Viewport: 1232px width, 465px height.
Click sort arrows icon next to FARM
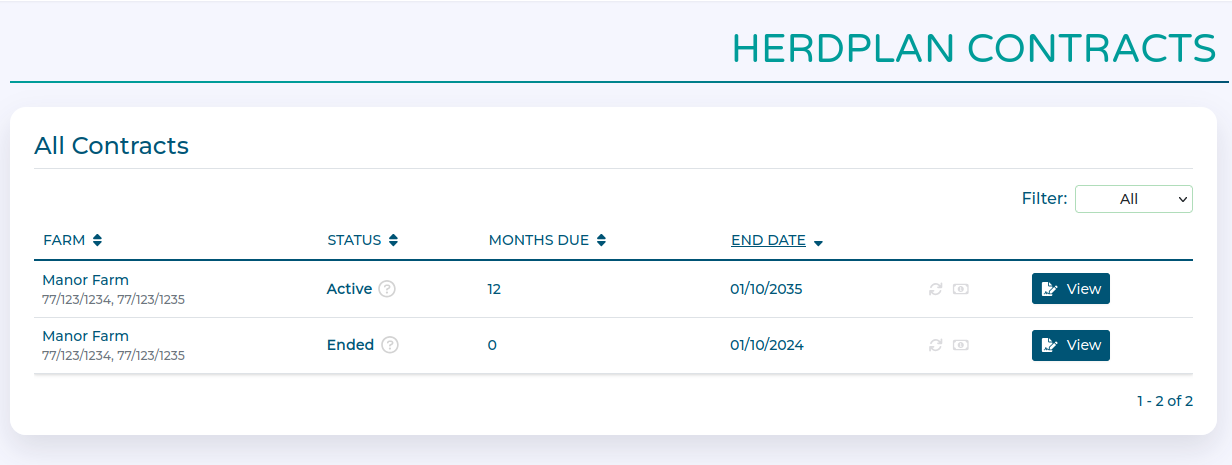[97, 240]
